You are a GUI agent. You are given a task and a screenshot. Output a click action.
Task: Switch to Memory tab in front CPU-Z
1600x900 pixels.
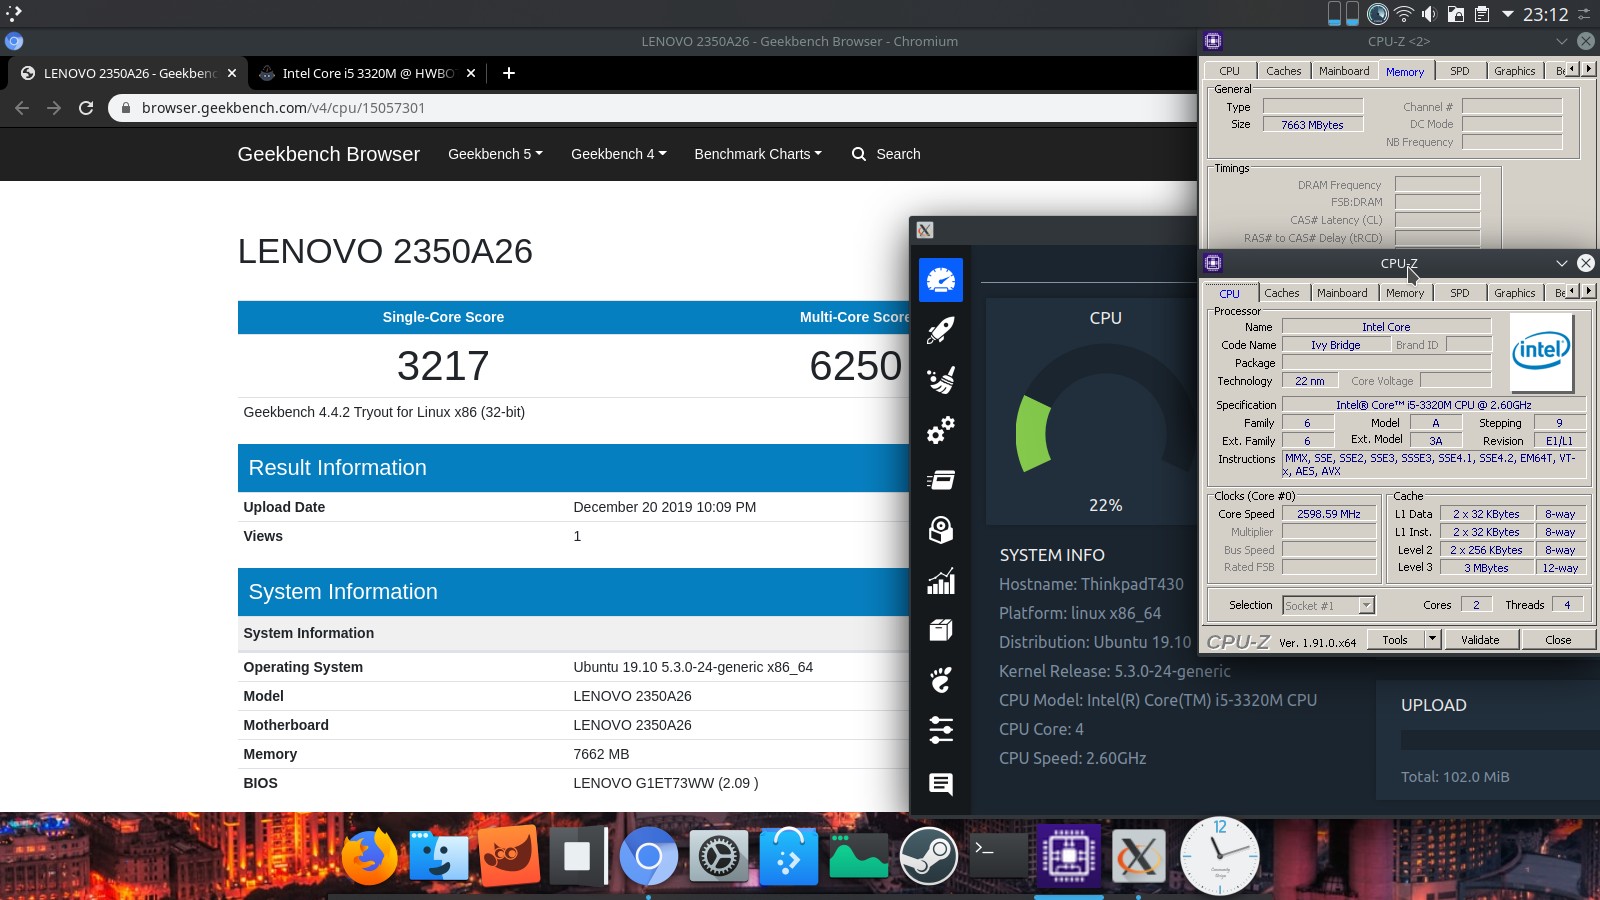[1405, 293]
